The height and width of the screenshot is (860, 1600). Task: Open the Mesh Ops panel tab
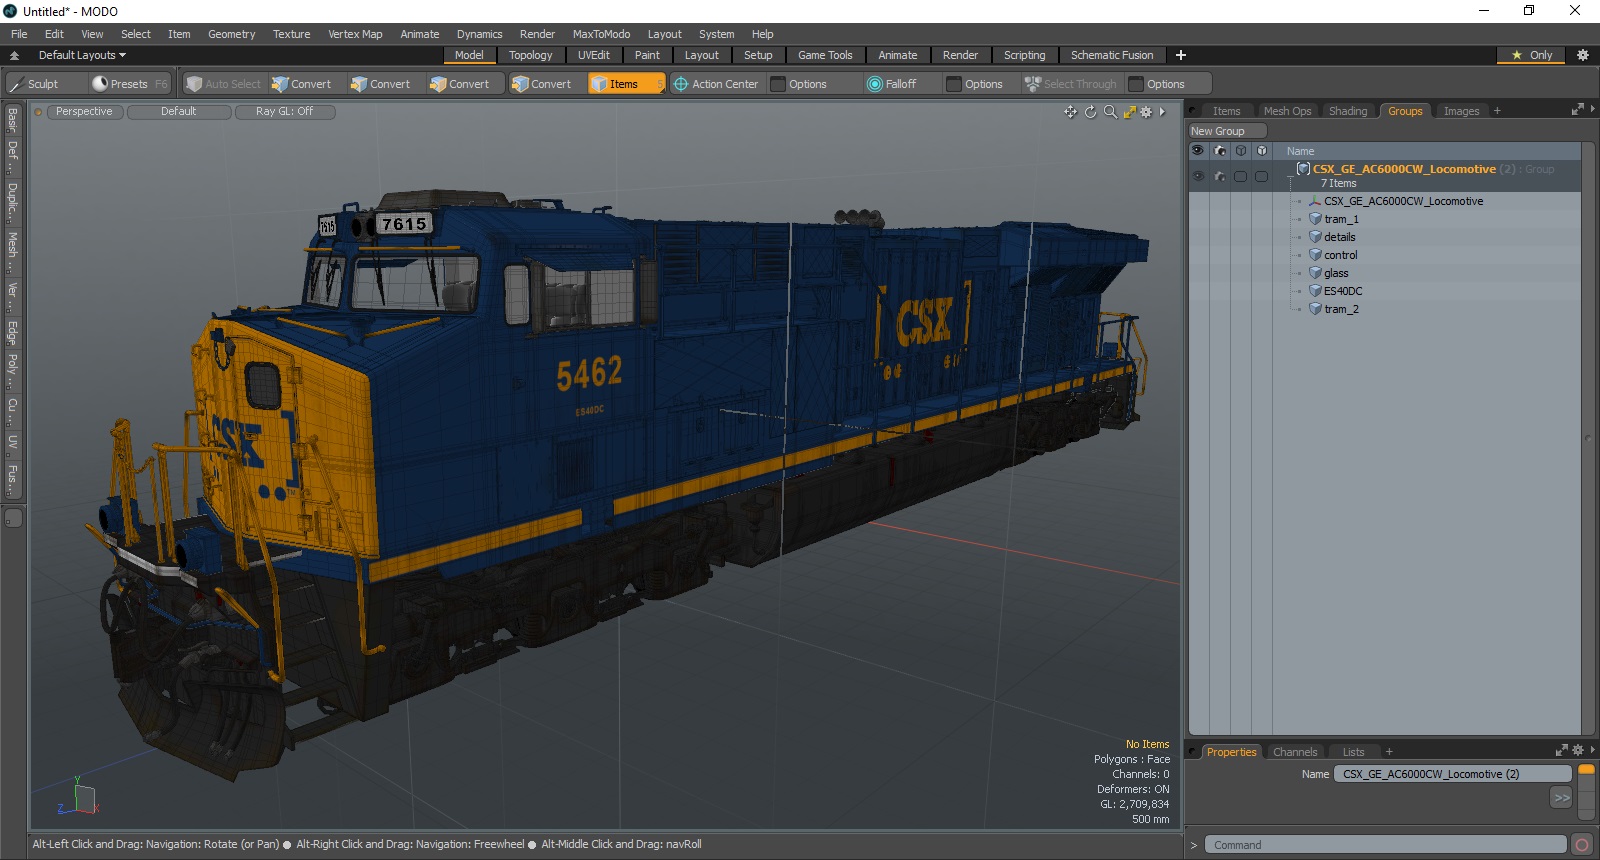coord(1287,111)
